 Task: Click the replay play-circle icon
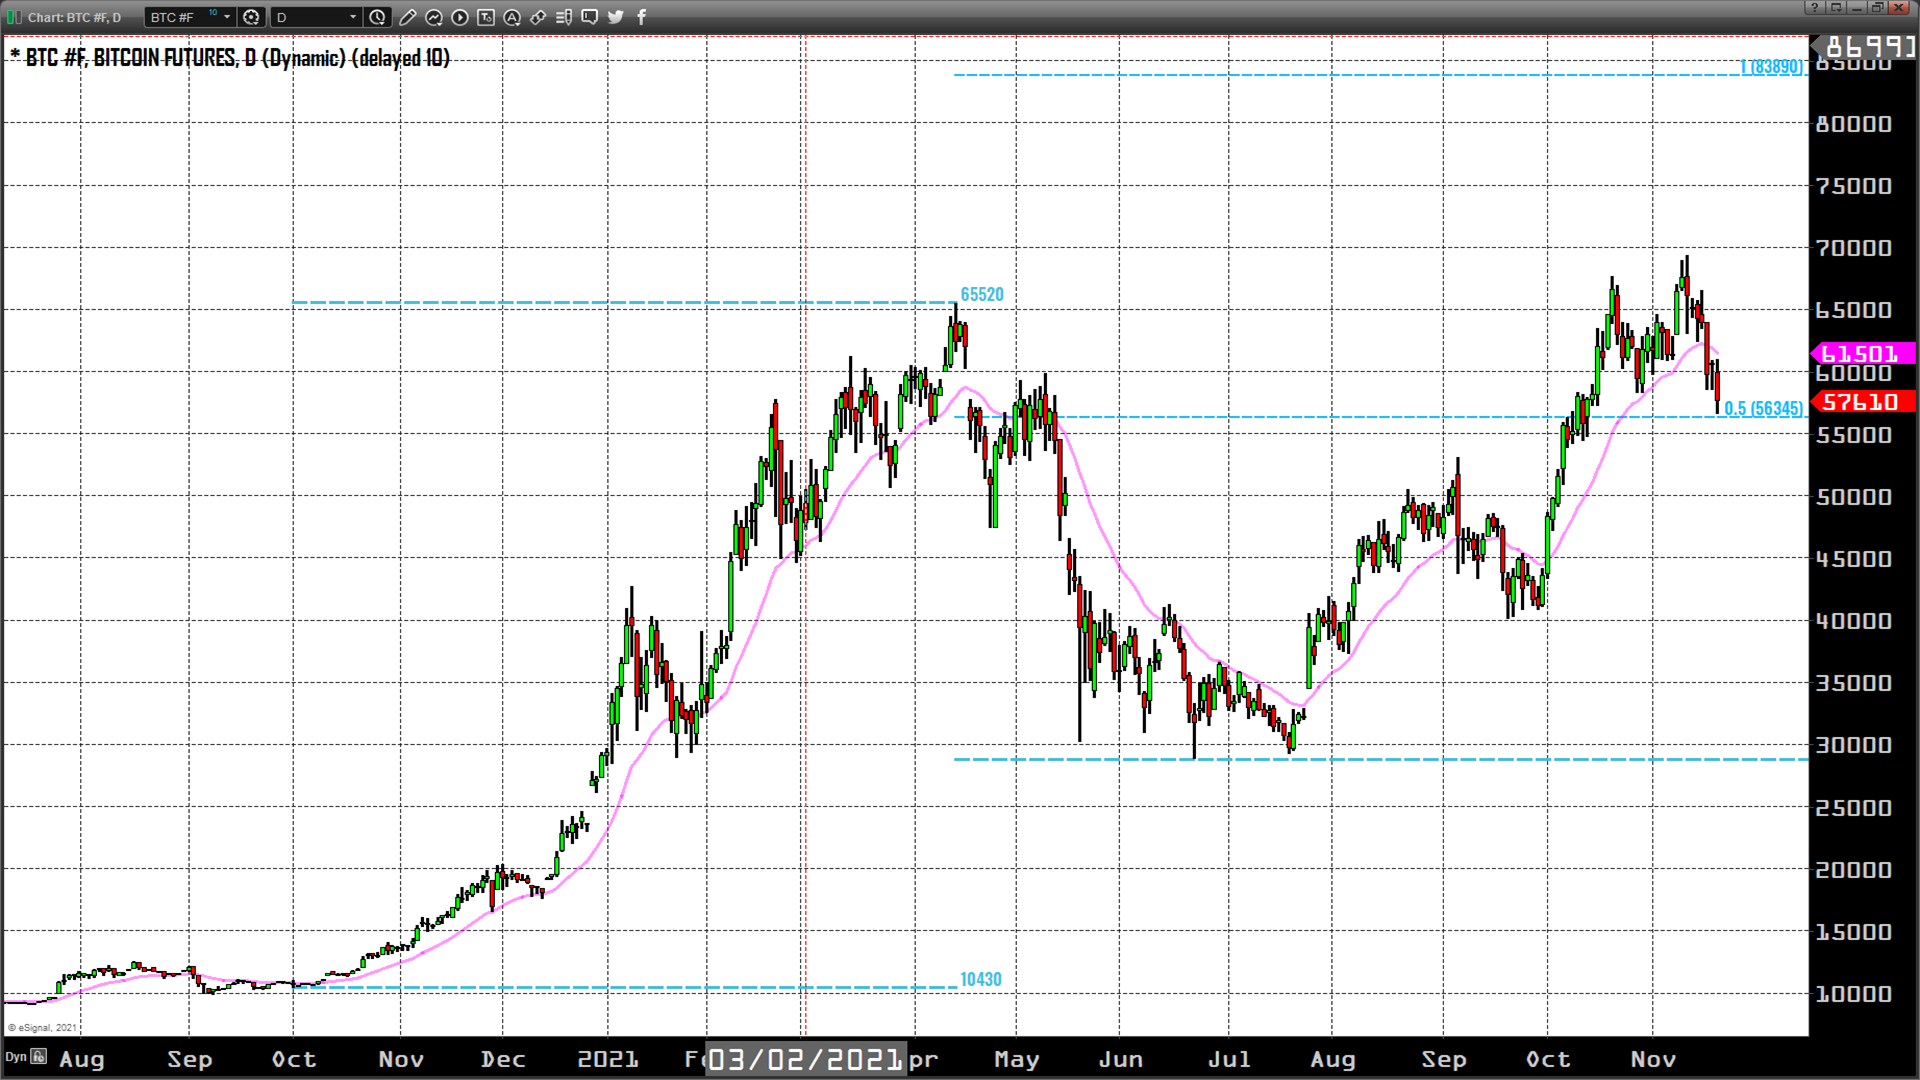click(x=460, y=17)
